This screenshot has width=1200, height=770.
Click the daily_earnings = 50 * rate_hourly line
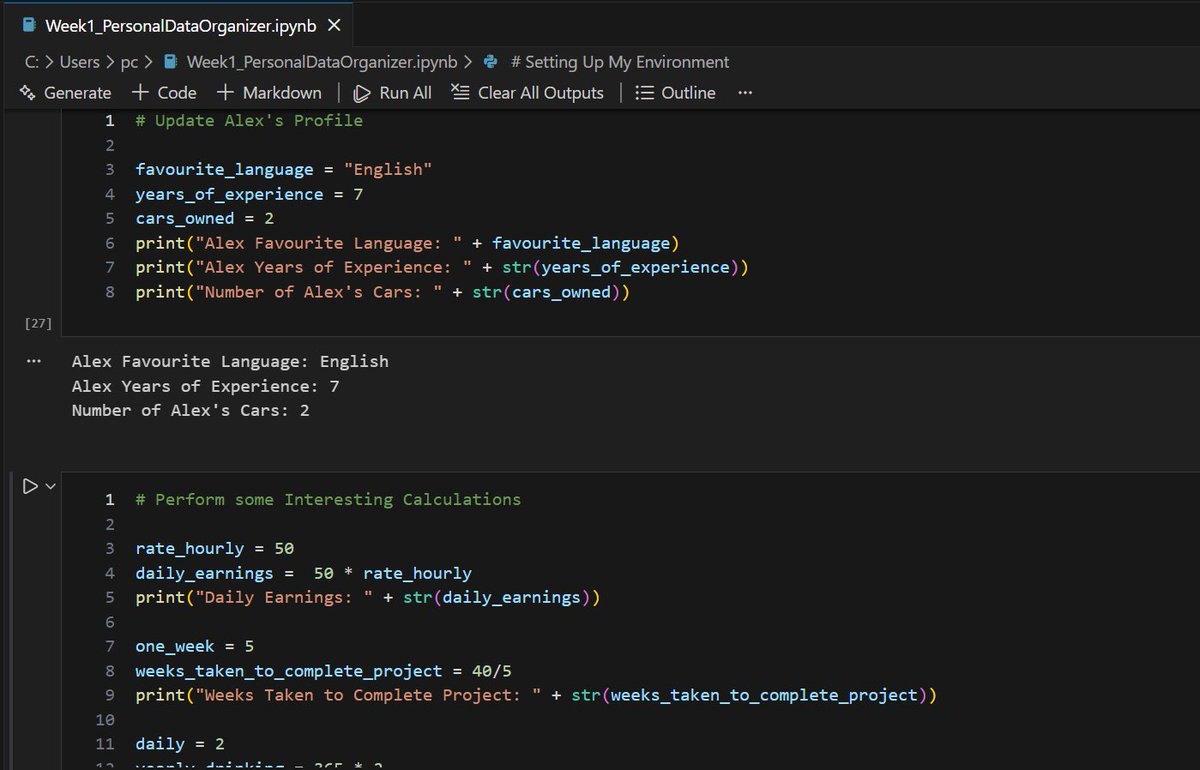click(303, 573)
